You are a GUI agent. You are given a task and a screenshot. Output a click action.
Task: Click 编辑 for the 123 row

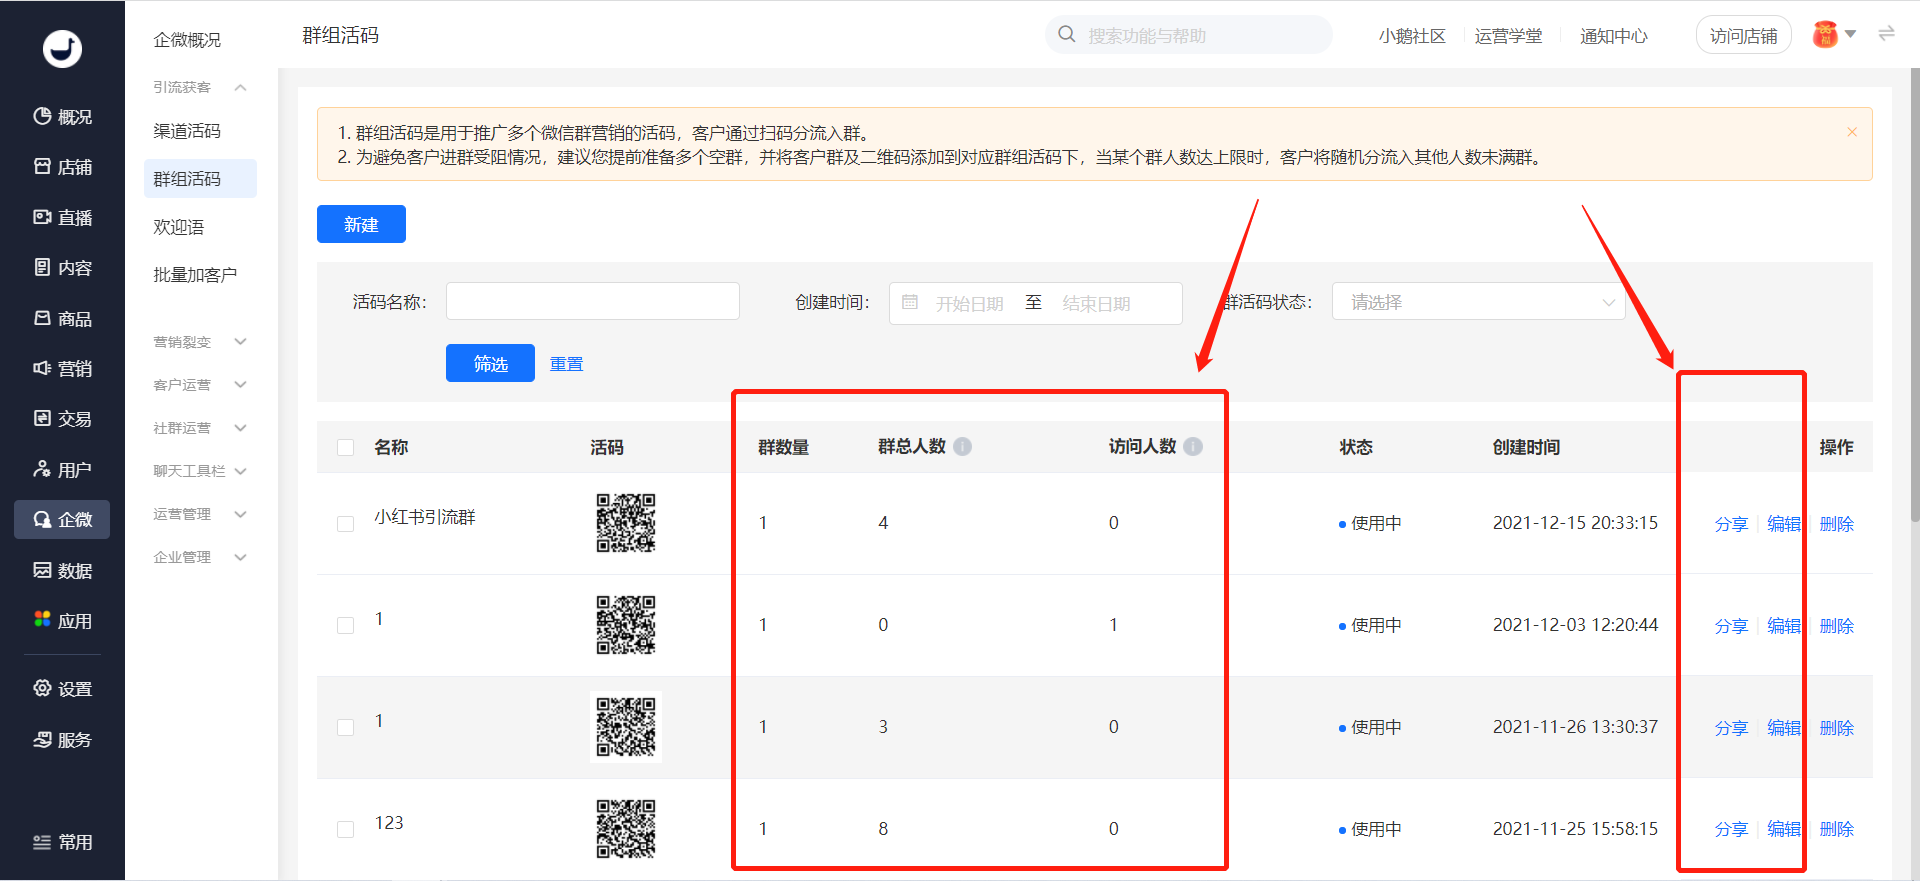click(1784, 829)
